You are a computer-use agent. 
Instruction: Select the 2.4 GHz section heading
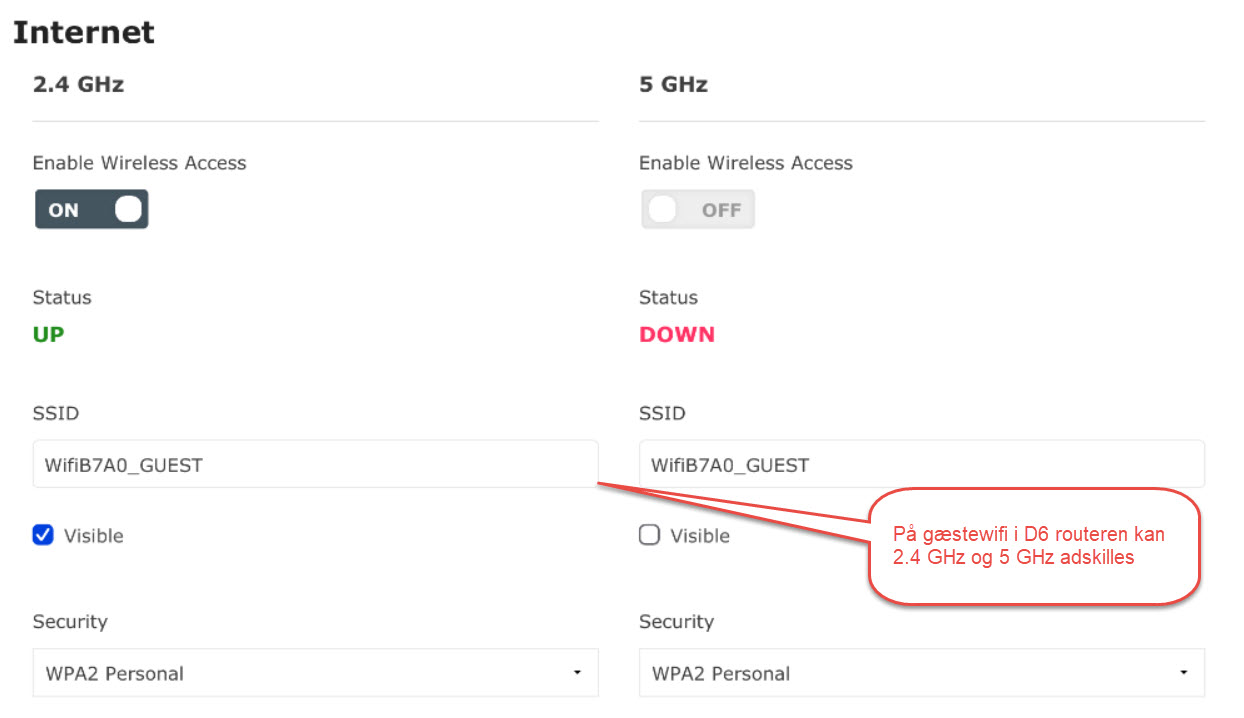coord(78,84)
